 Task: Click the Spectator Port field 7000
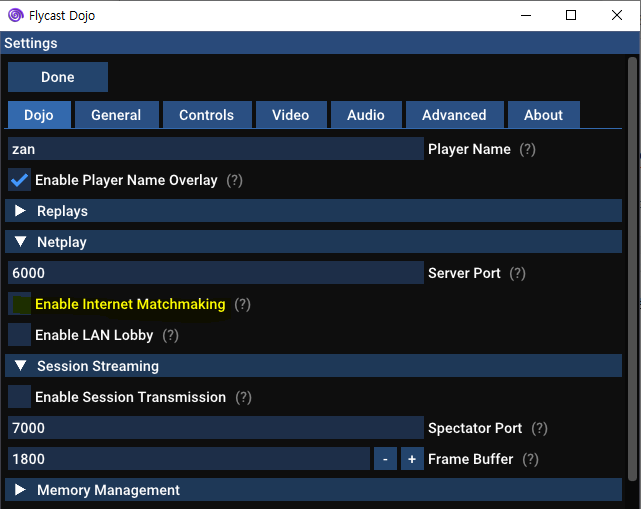click(x=216, y=428)
